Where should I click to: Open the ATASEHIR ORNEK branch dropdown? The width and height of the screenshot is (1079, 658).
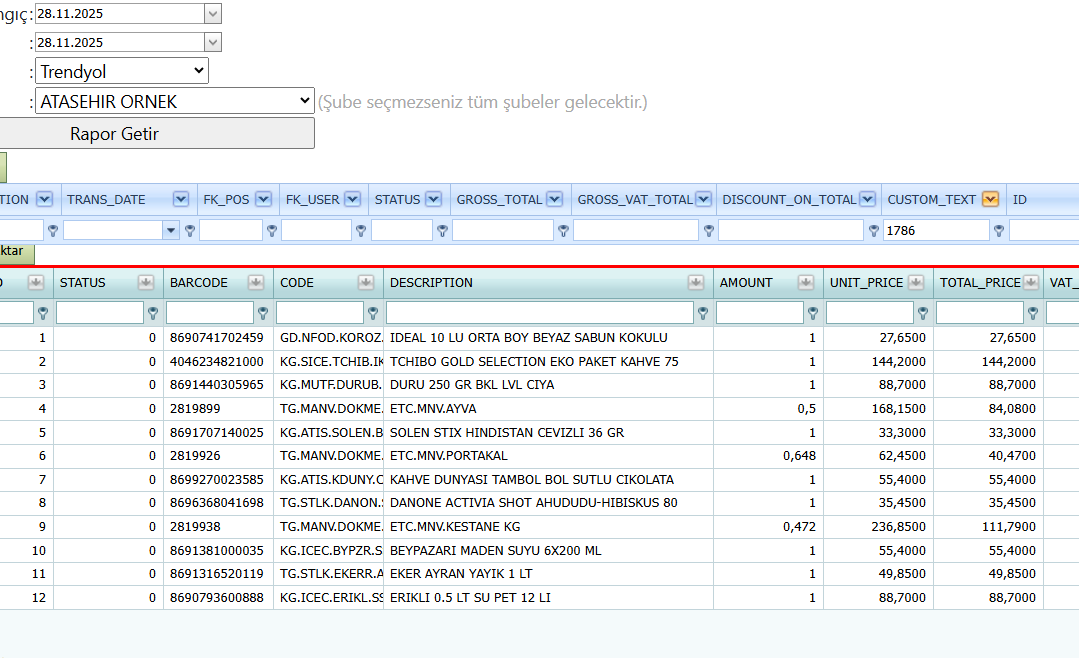pos(175,101)
